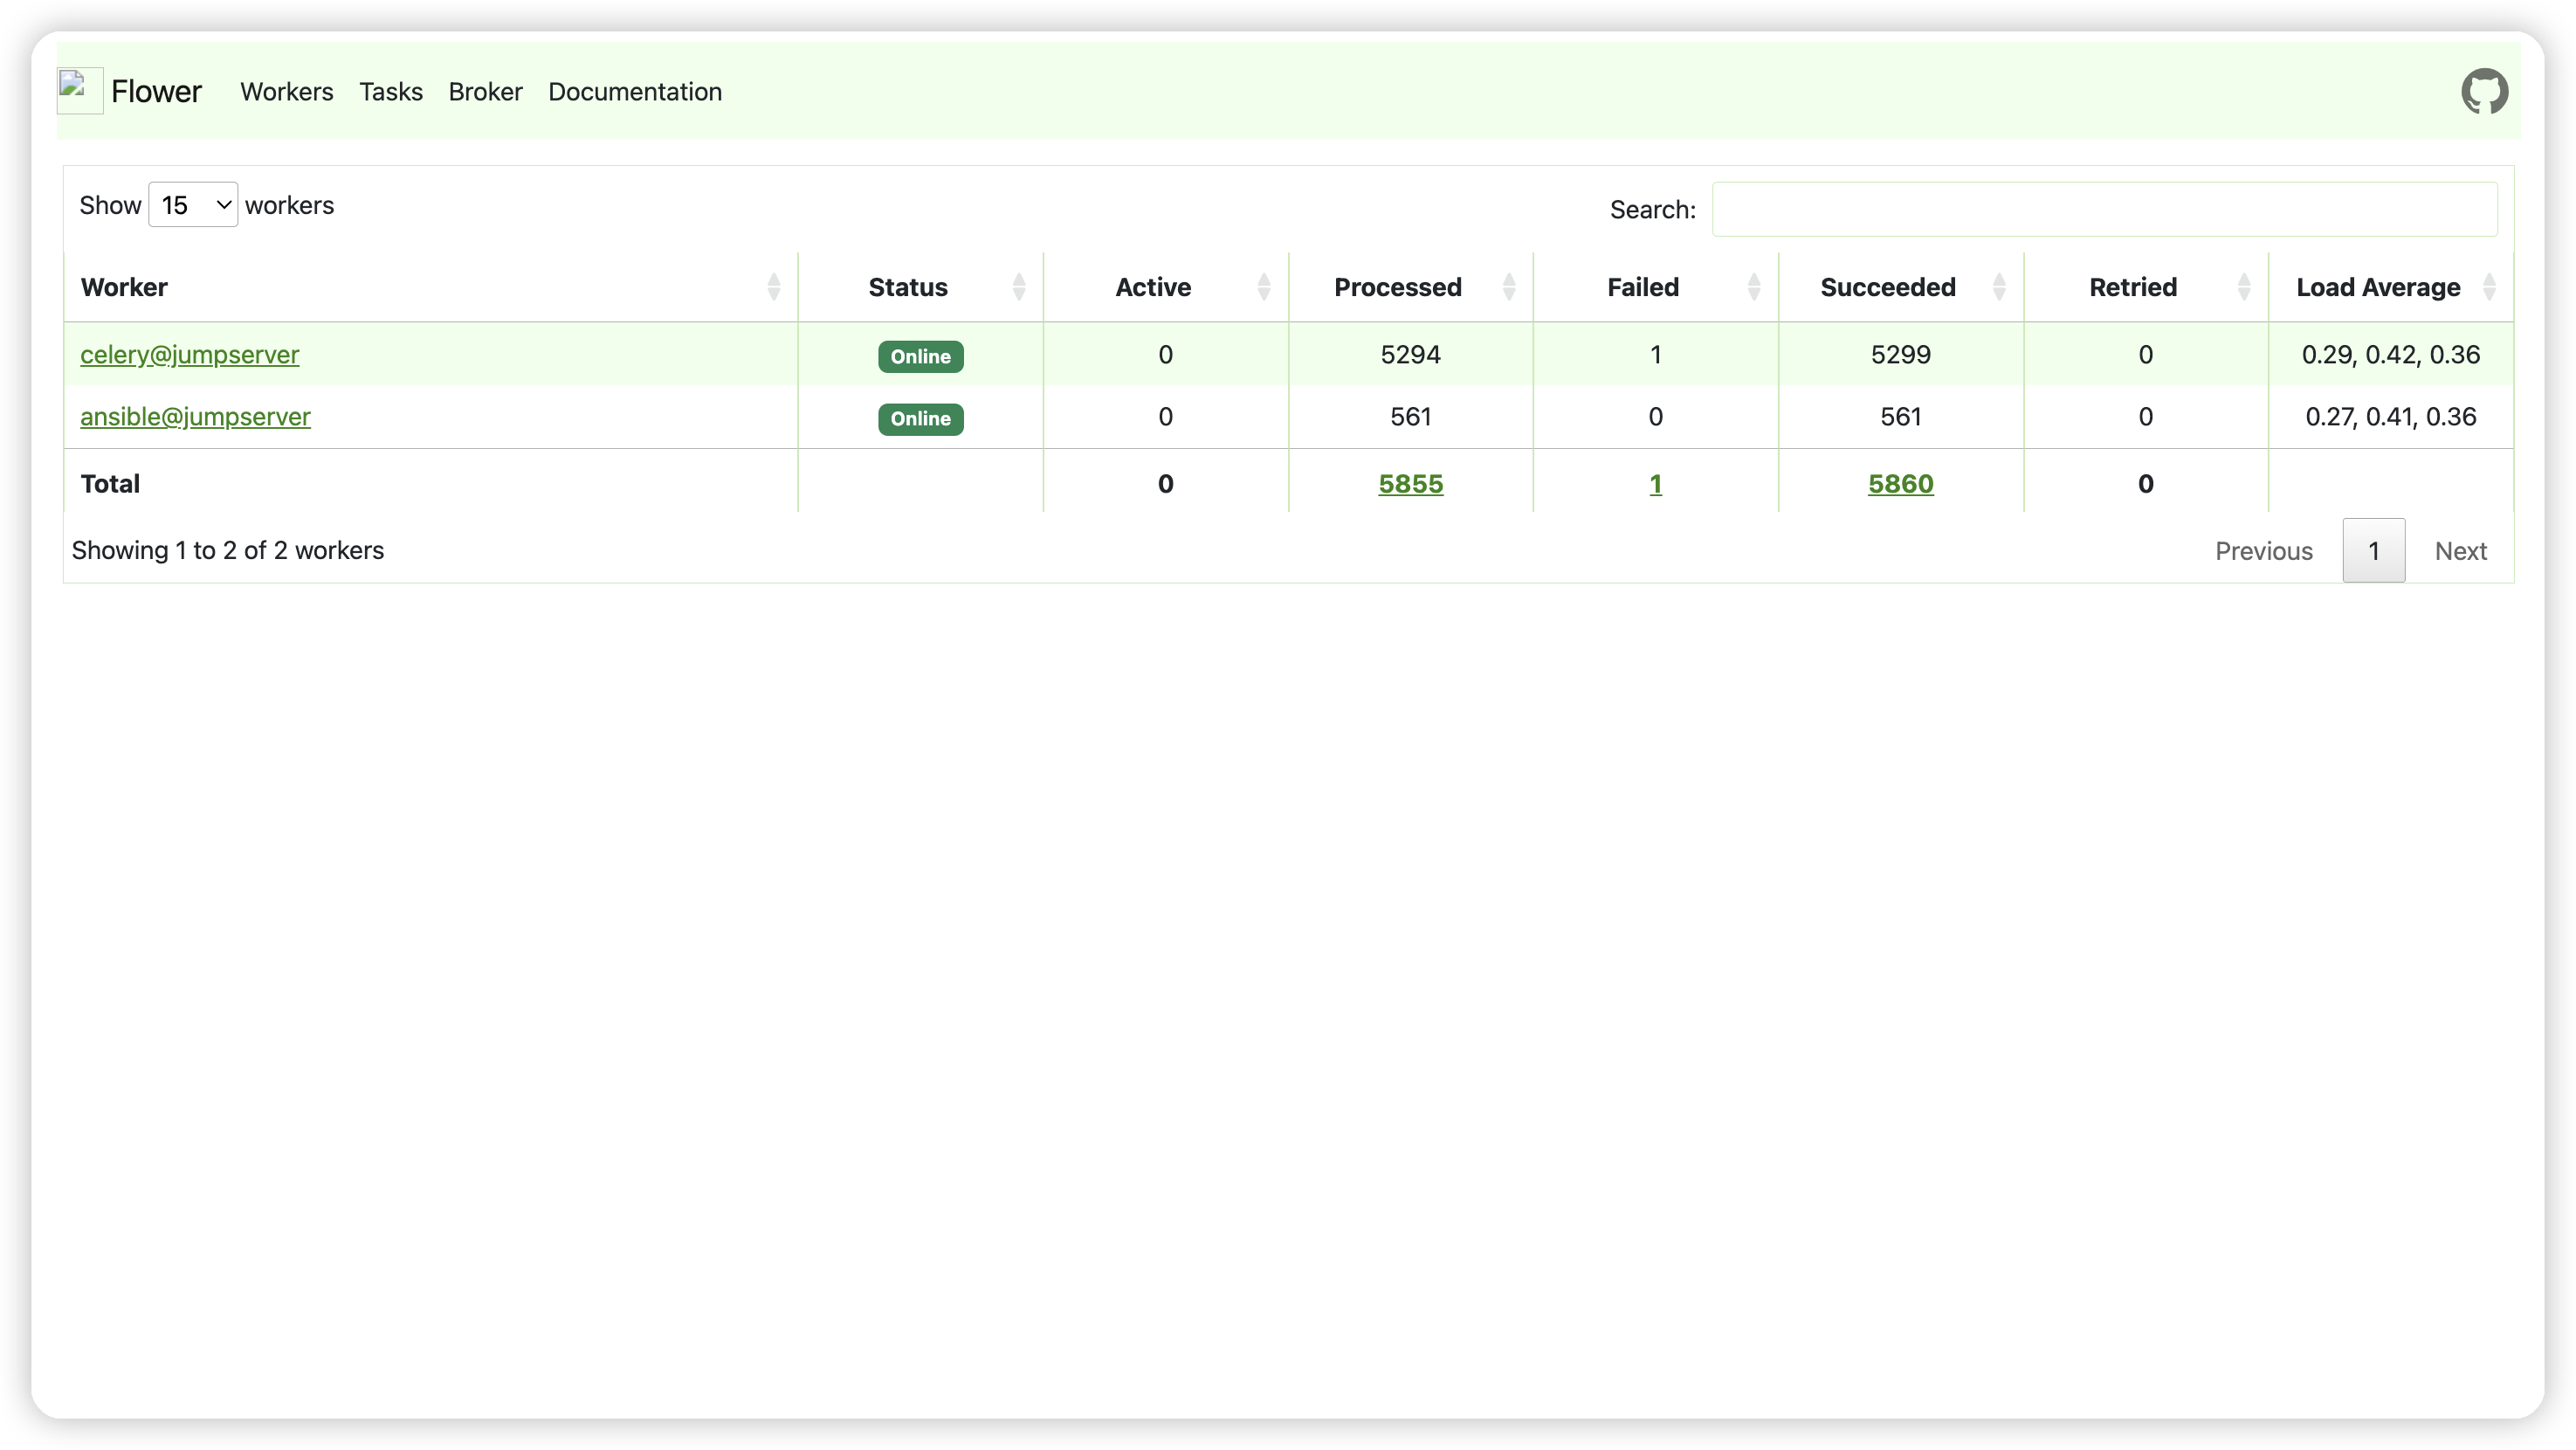Click the Next pagination button
The height and width of the screenshot is (1450, 2576).
pos(2460,551)
